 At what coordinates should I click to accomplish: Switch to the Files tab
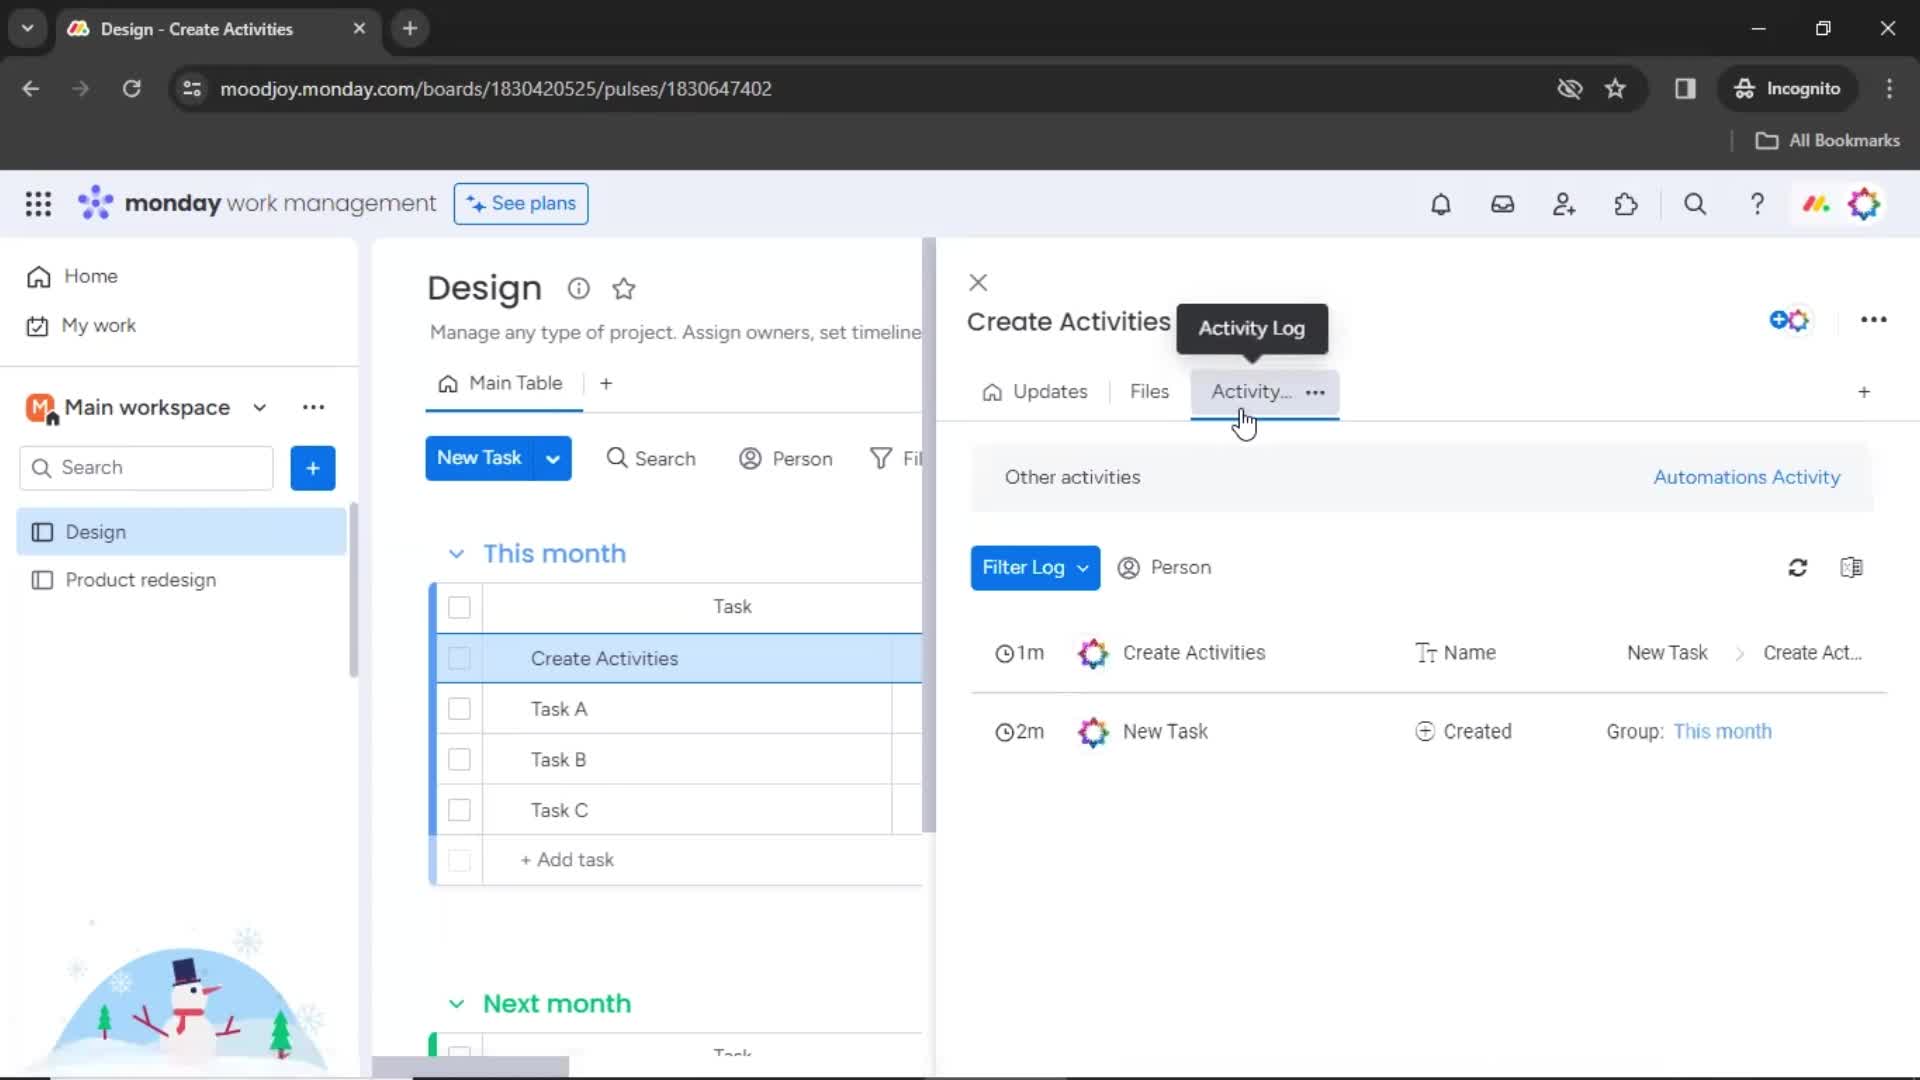pos(1149,390)
